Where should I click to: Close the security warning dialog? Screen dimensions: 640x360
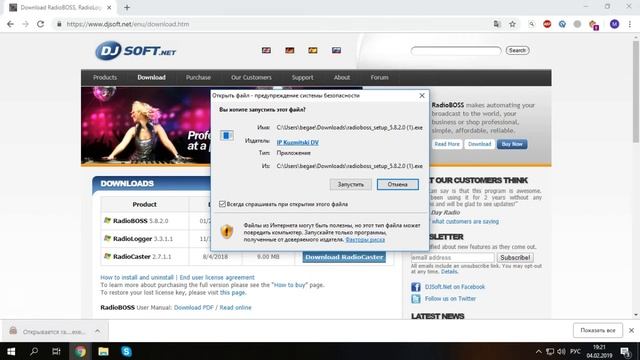click(422, 95)
